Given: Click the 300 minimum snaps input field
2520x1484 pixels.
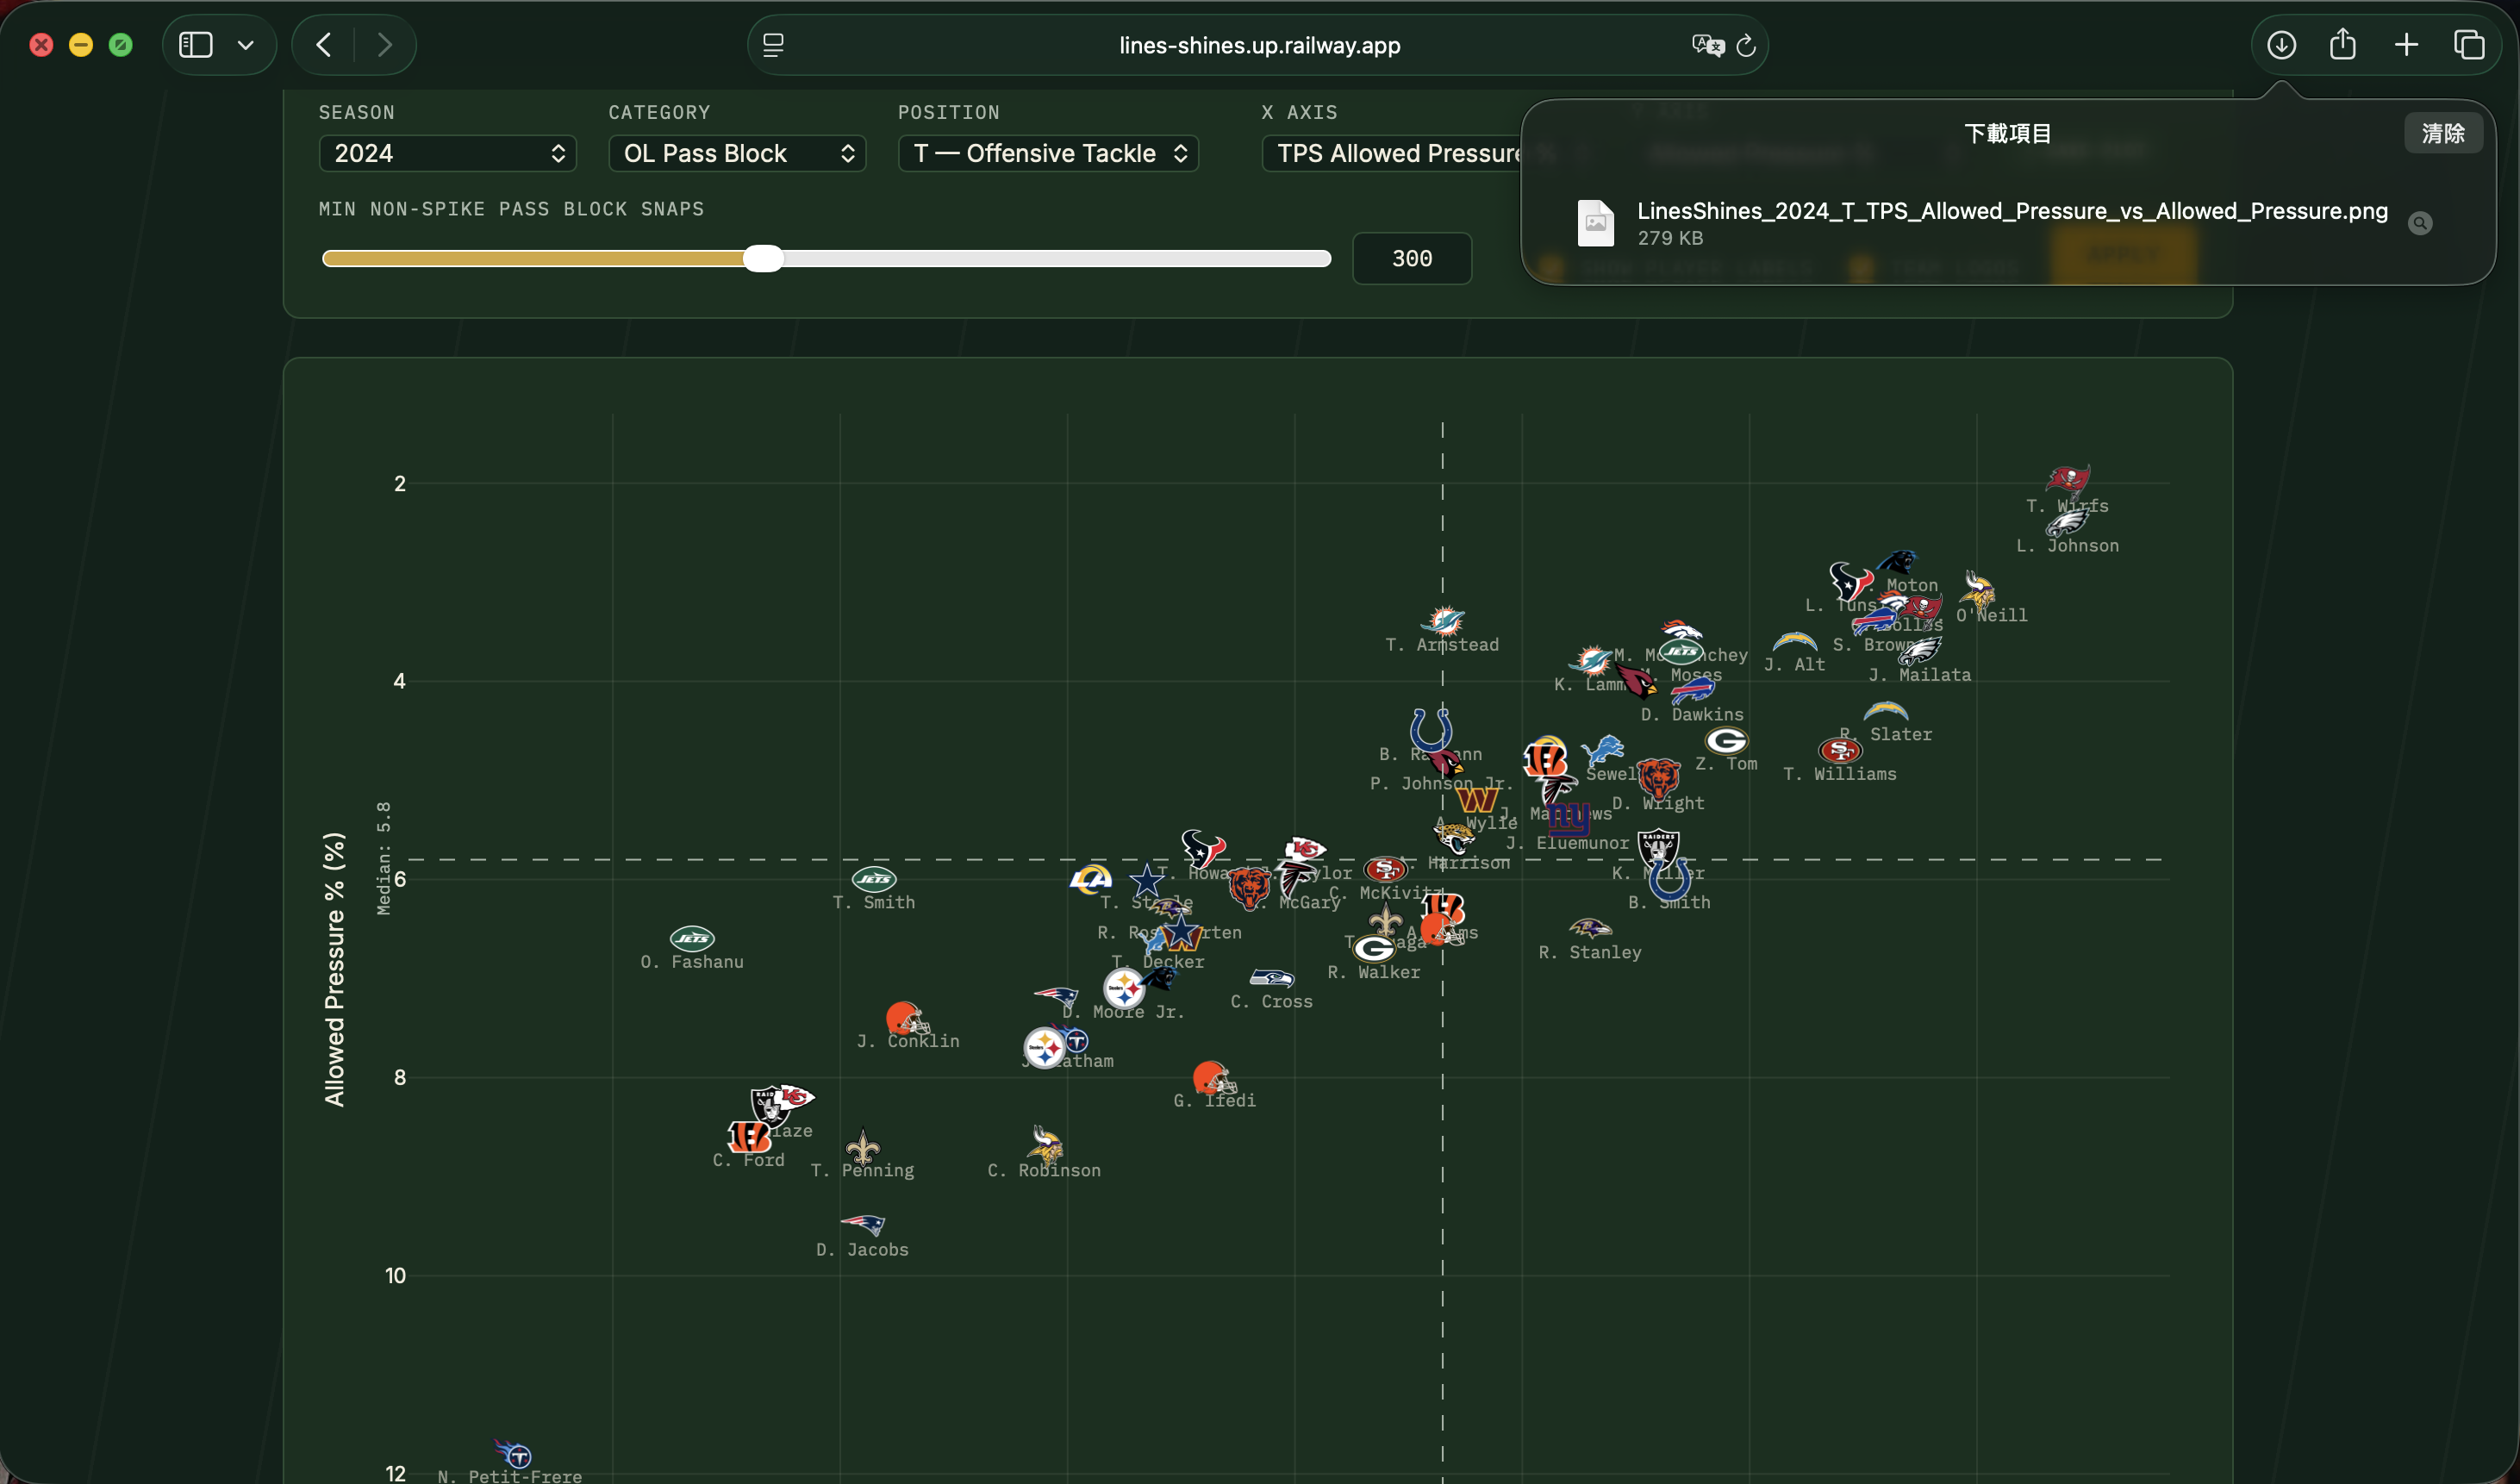Looking at the screenshot, I should [1411, 259].
